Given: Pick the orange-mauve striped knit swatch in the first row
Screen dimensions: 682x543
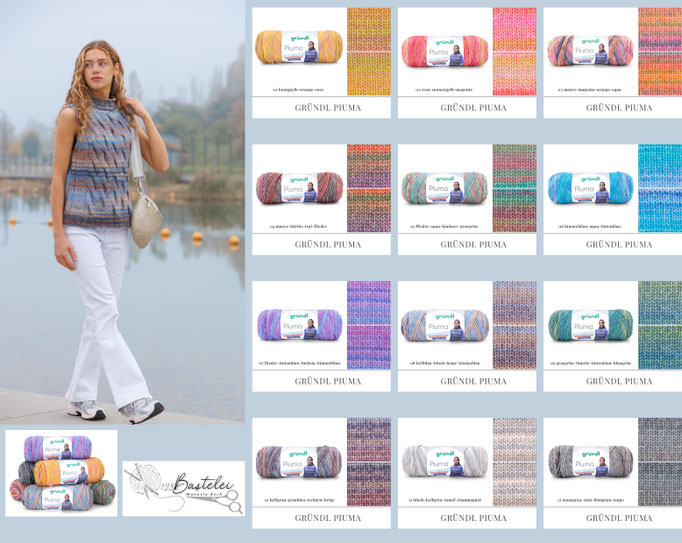Looking at the screenshot, I should 660,51.
